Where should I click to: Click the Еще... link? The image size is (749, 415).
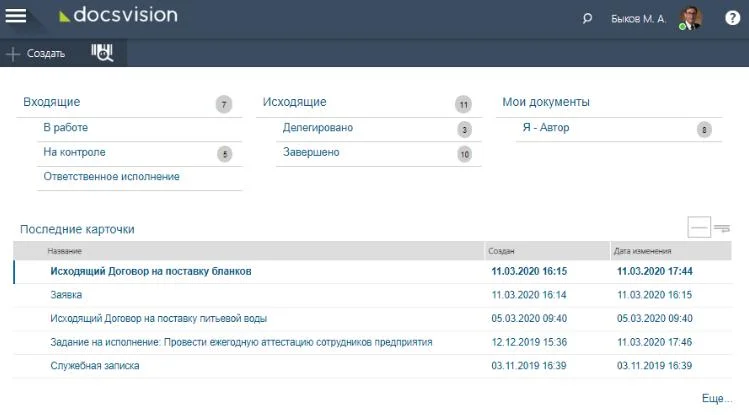[x=717, y=398]
